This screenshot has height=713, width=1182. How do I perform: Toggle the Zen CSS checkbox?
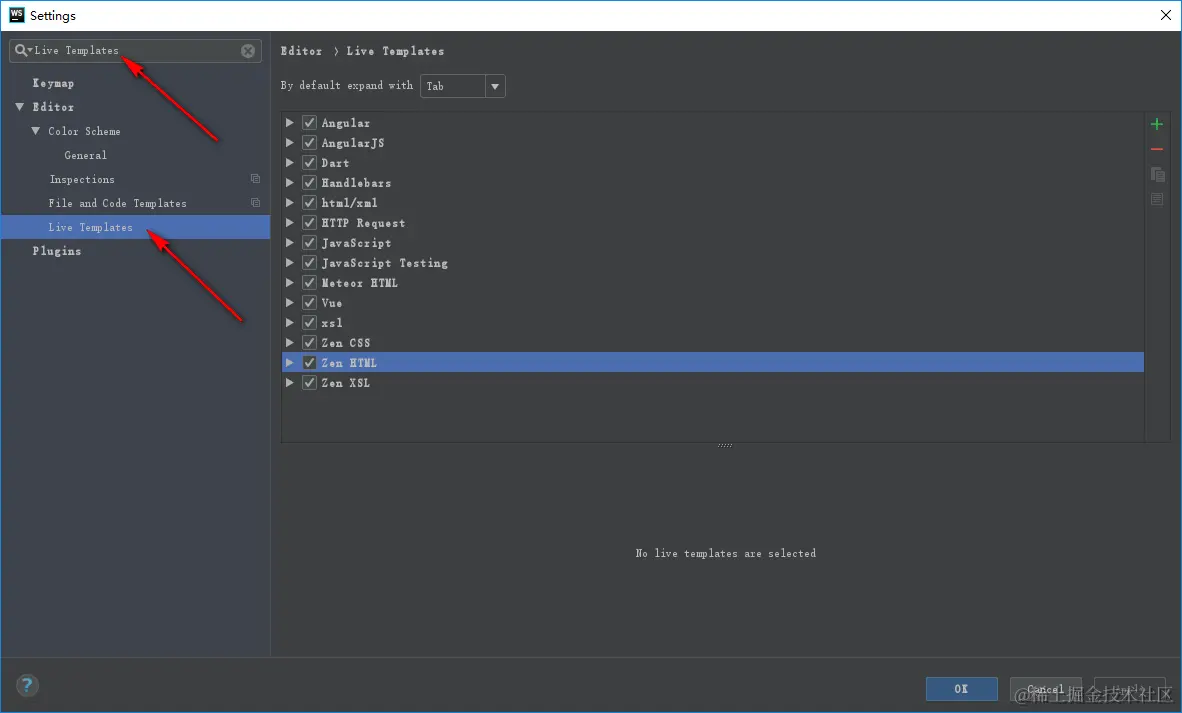tap(309, 342)
